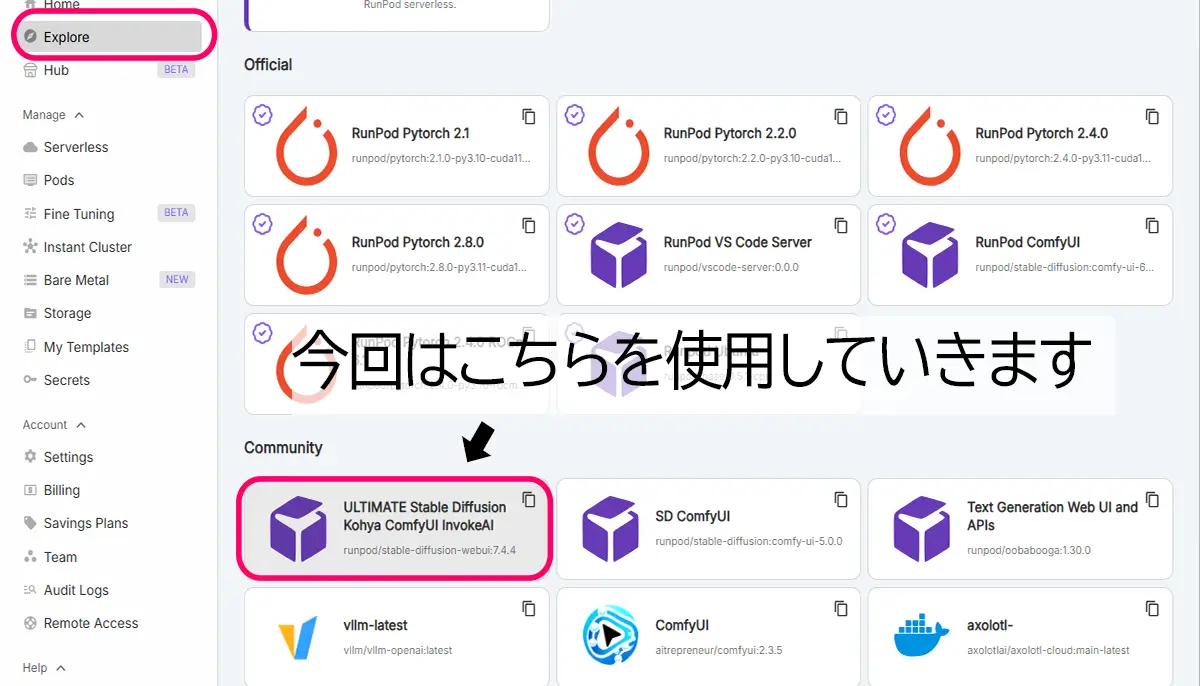This screenshot has height=686, width=1200.
Task: Select RunPod Pytorch 2.2.0 template
Action: tap(708, 146)
